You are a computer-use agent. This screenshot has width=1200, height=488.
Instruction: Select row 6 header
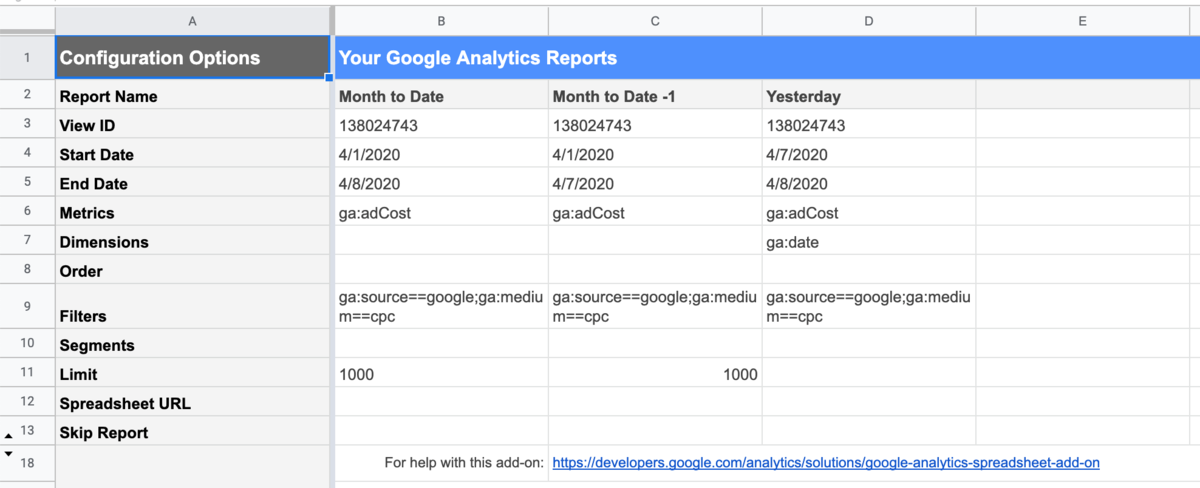click(27, 212)
